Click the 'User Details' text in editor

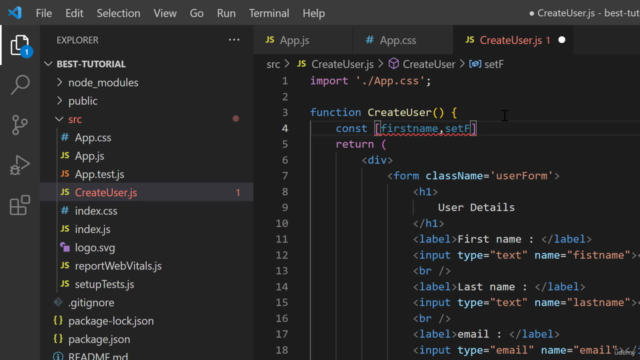(x=476, y=207)
